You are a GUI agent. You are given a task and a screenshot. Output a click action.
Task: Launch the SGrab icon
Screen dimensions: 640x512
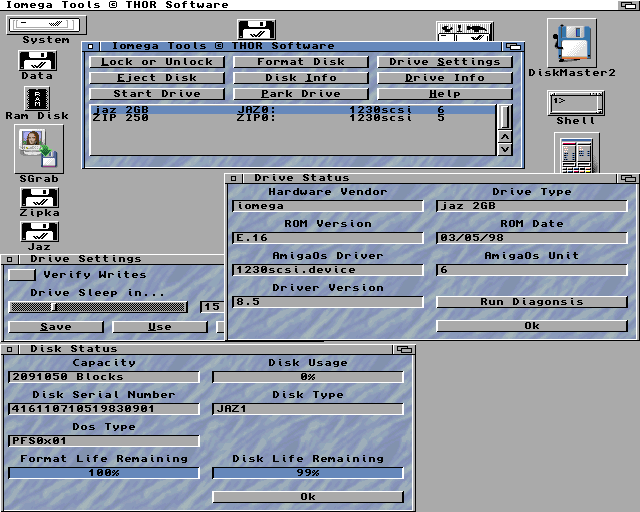coord(39,149)
